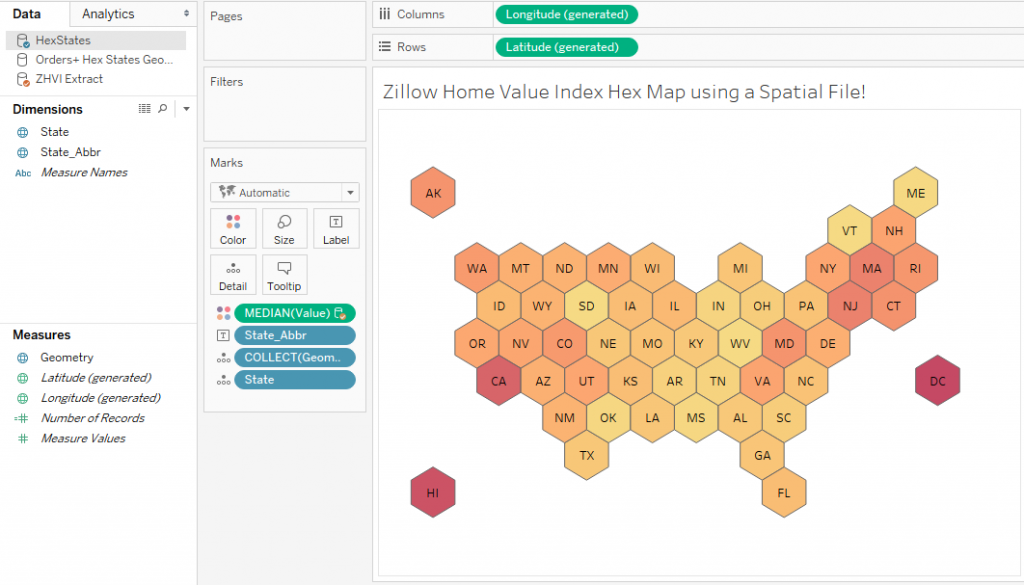Open the Size mark property
The width and height of the screenshot is (1024, 585).
pyautogui.click(x=284, y=228)
